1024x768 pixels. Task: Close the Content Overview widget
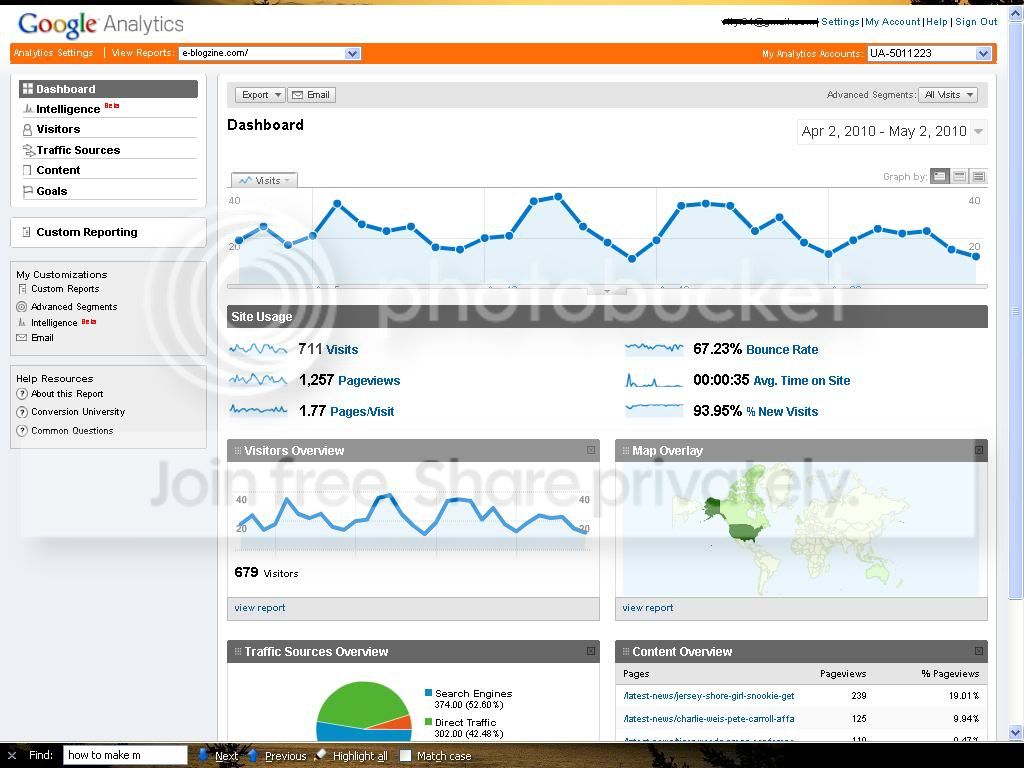(979, 651)
